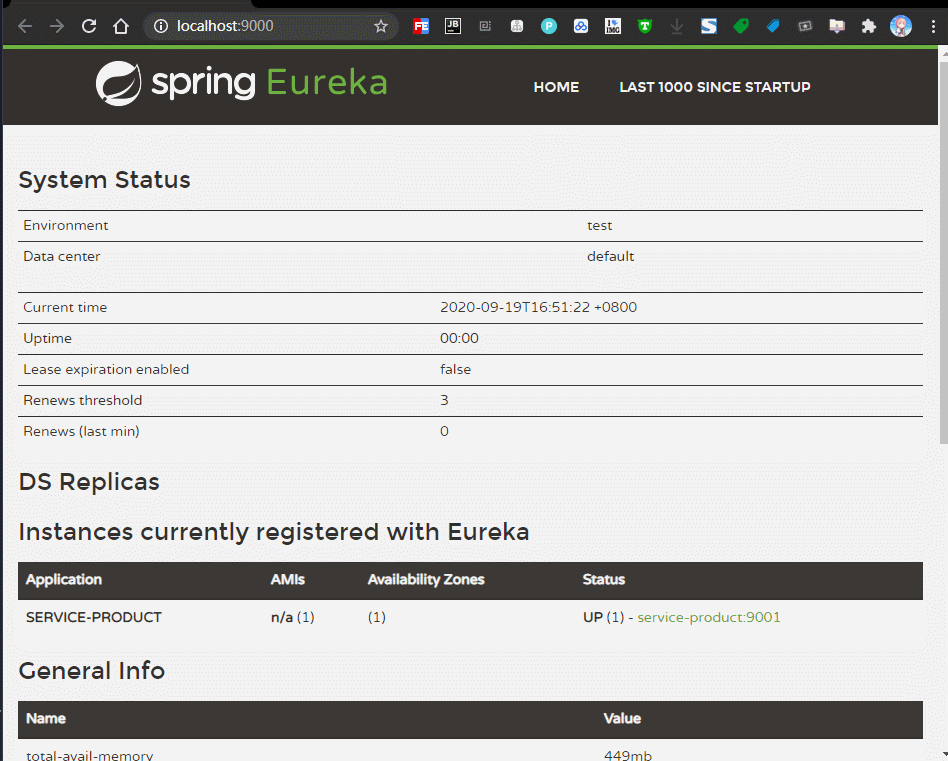Click the star ticket extension icon
The width and height of the screenshot is (948, 761).
point(805,26)
